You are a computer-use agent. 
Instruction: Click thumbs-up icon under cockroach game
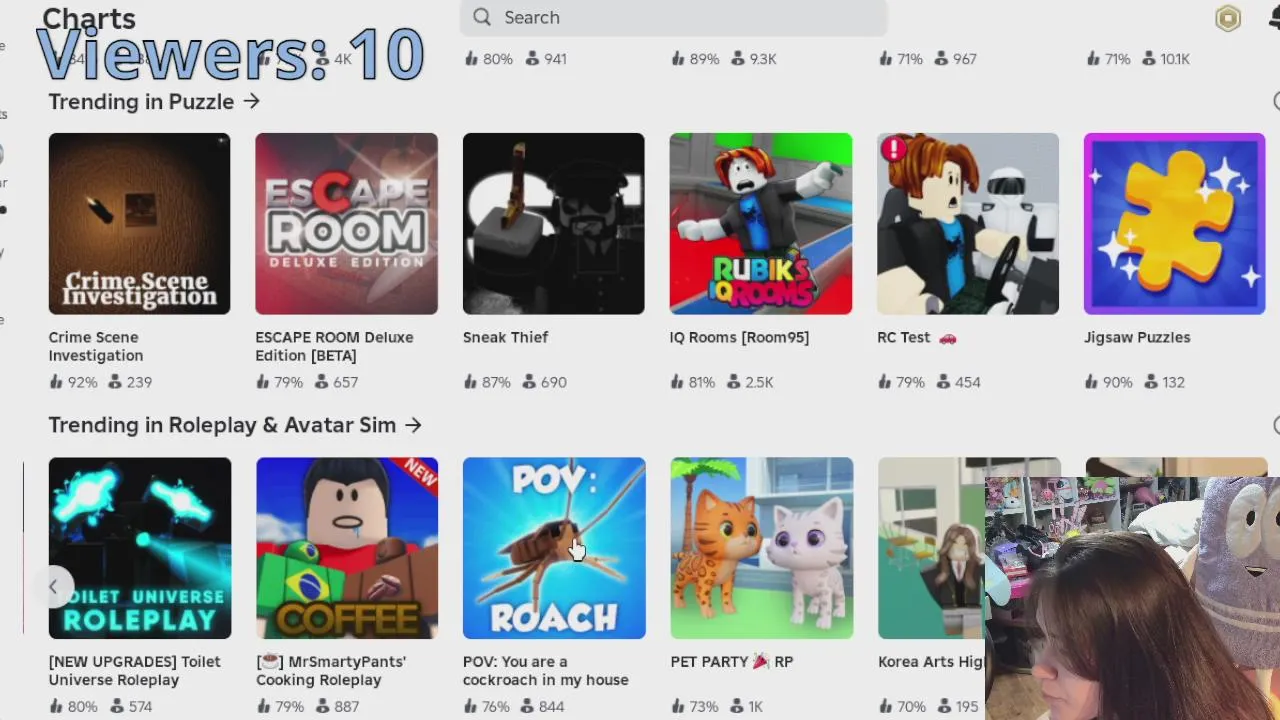tap(471, 706)
